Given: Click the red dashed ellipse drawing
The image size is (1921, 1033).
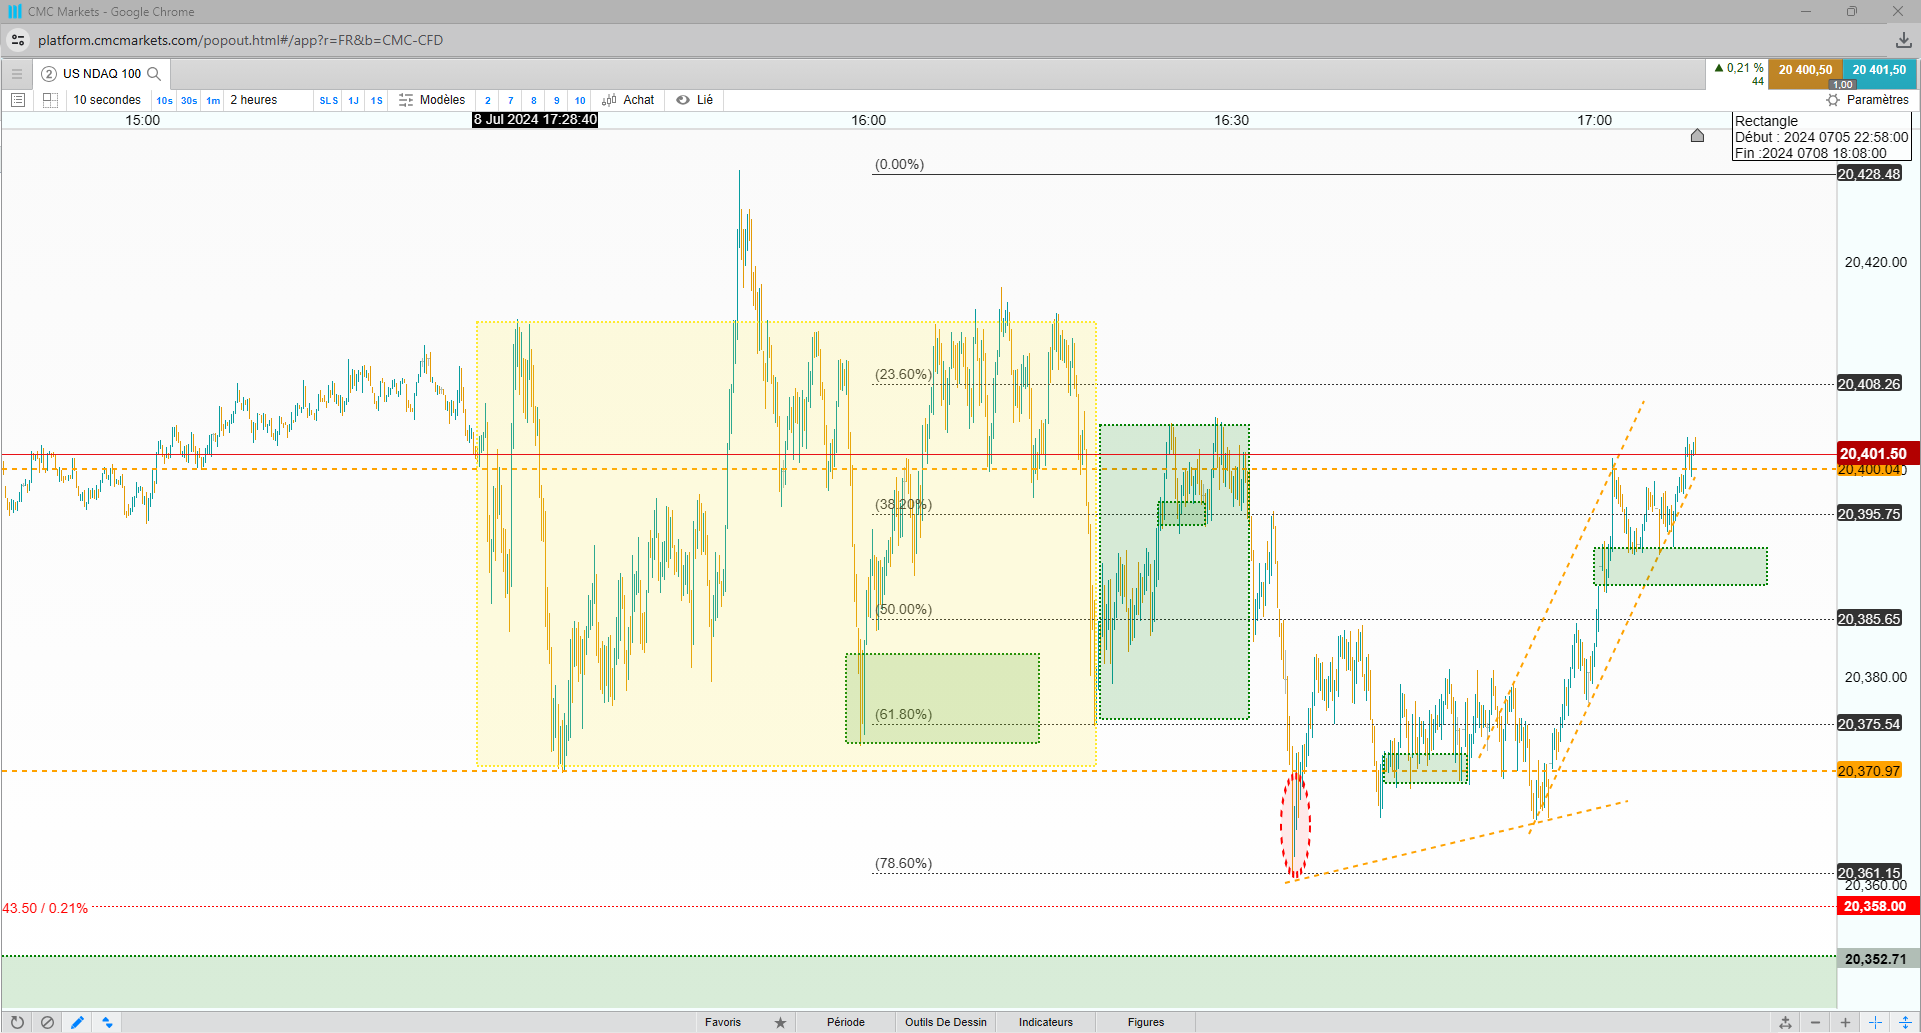Looking at the screenshot, I should click(x=1296, y=825).
